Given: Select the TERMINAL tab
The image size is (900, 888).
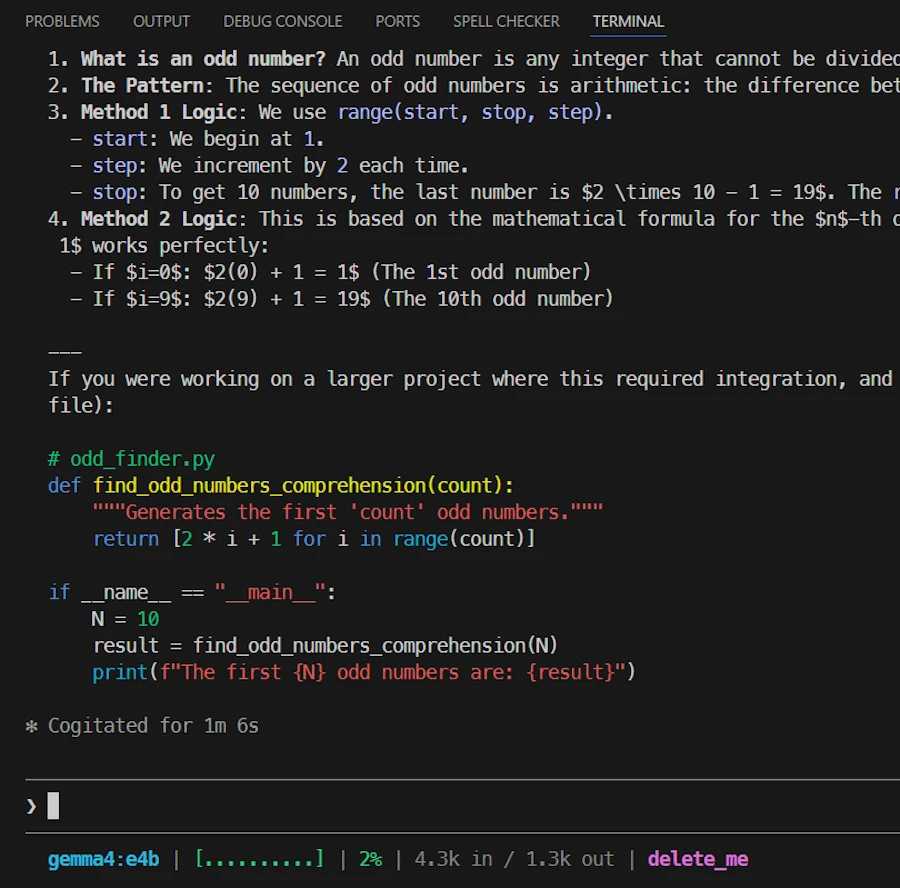Looking at the screenshot, I should [x=628, y=22].
